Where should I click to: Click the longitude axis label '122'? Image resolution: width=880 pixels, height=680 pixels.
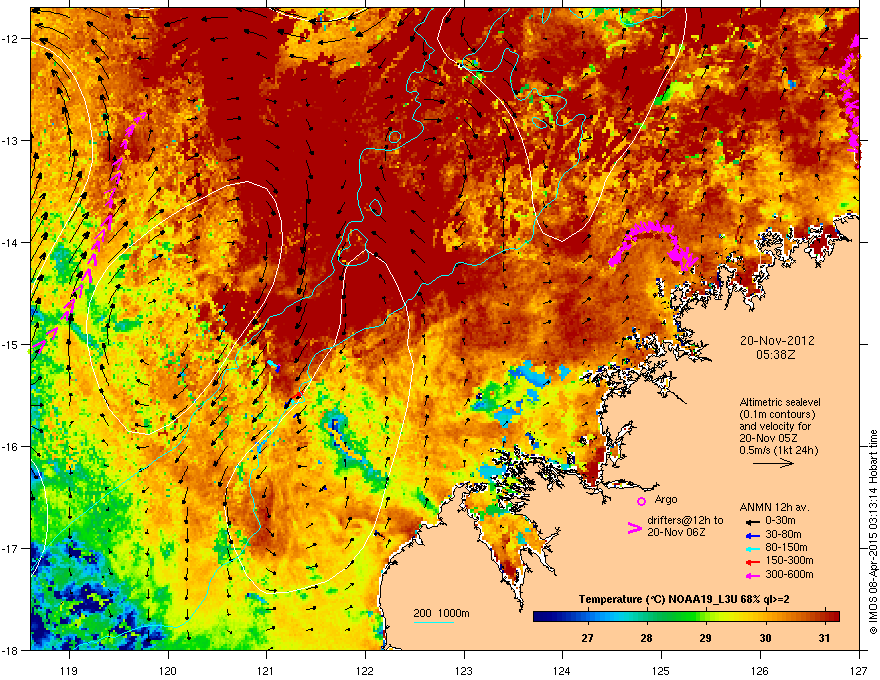(x=365, y=670)
